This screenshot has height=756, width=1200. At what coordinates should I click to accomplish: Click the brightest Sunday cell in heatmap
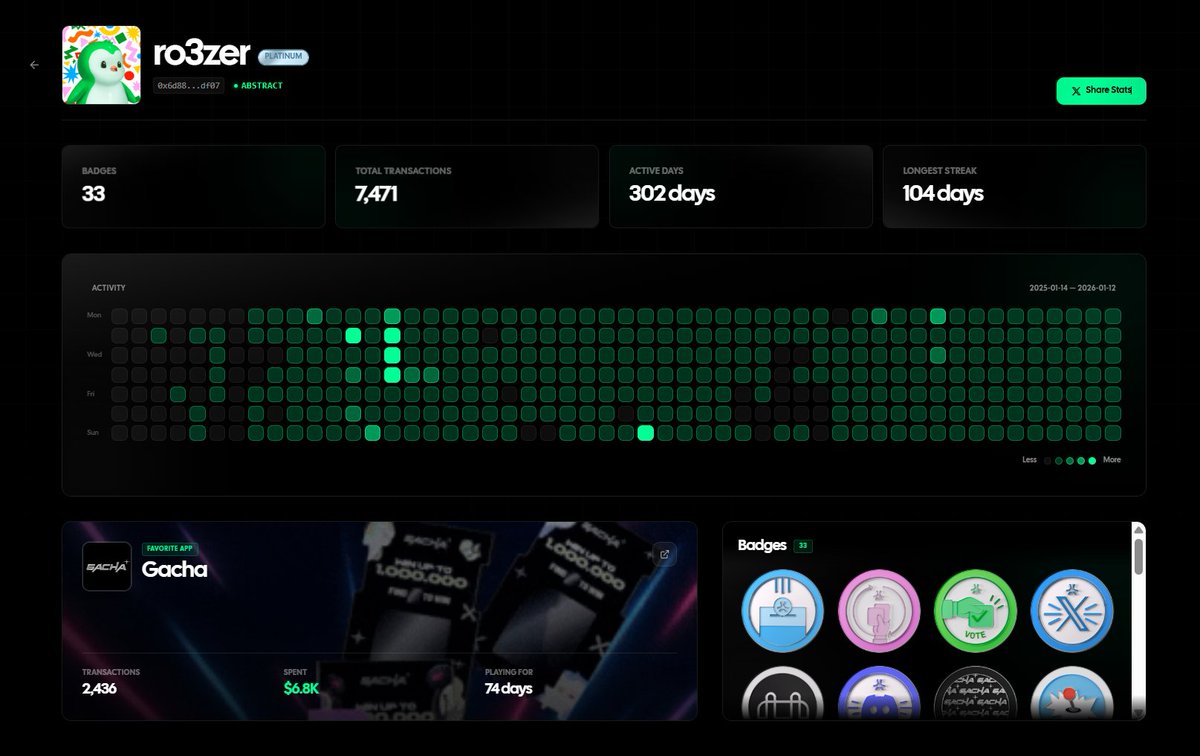tap(645, 433)
